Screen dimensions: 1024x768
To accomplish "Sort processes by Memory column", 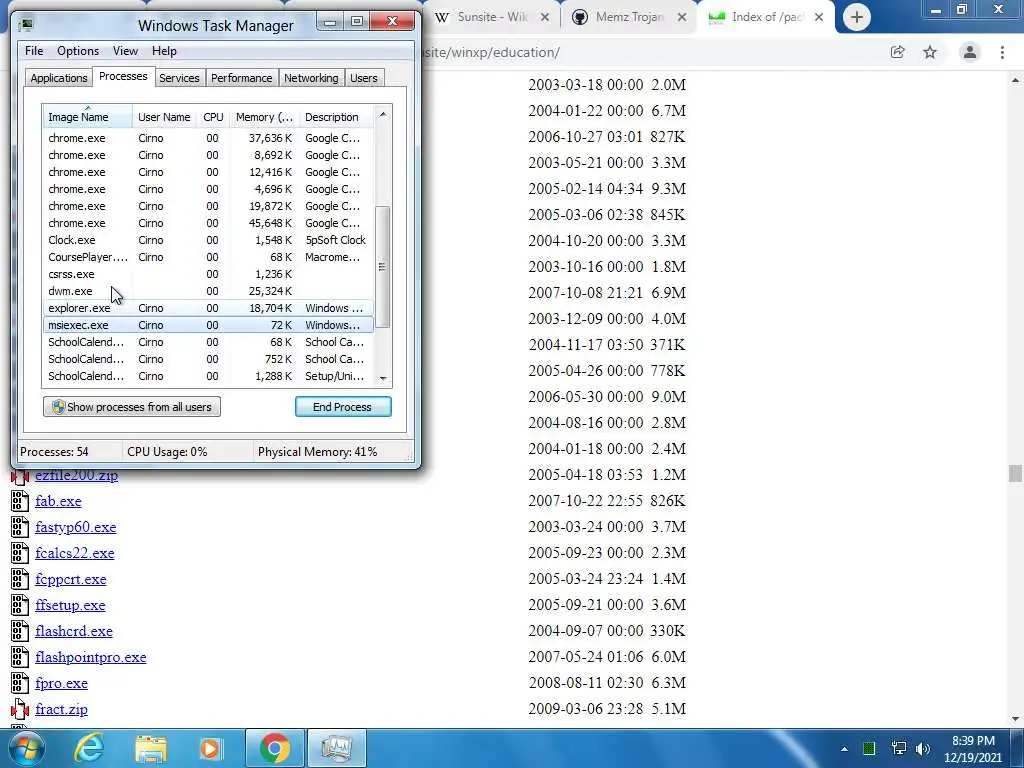I will pos(264,117).
